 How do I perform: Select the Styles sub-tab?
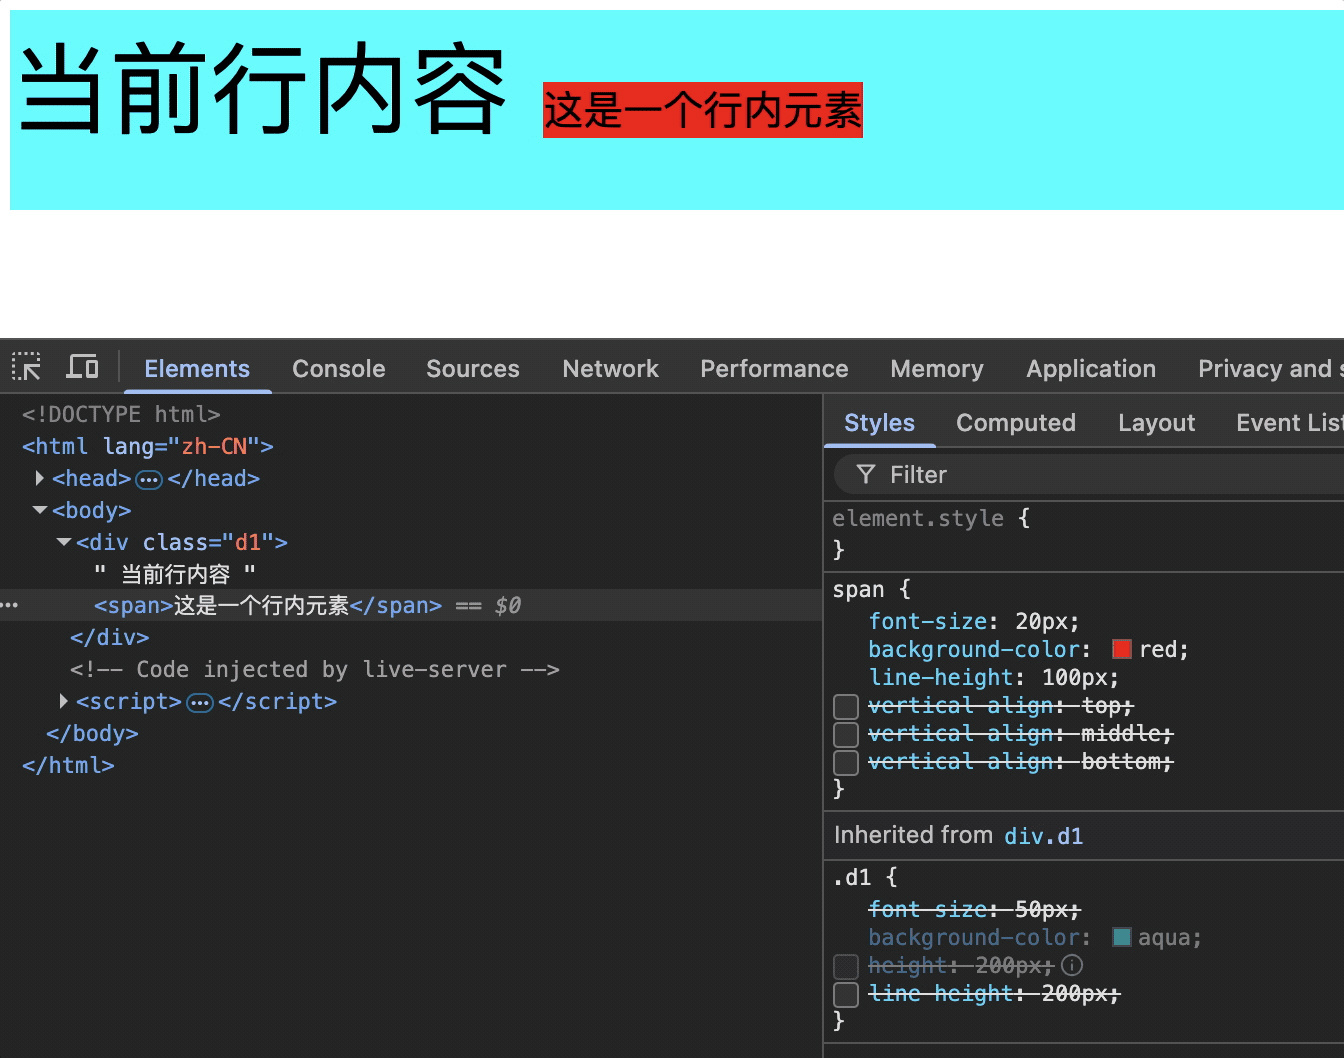(879, 422)
